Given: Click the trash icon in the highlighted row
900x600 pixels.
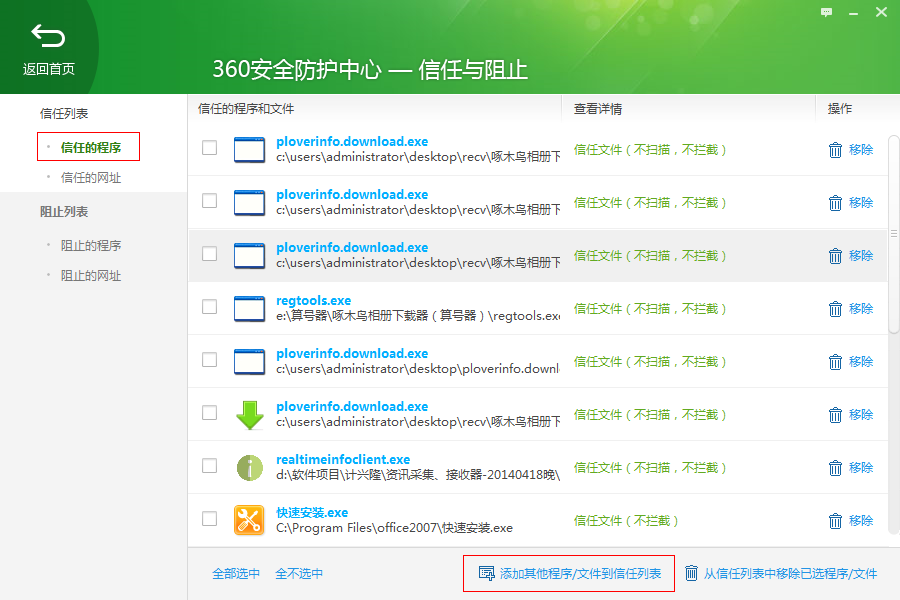Looking at the screenshot, I should (x=835, y=256).
